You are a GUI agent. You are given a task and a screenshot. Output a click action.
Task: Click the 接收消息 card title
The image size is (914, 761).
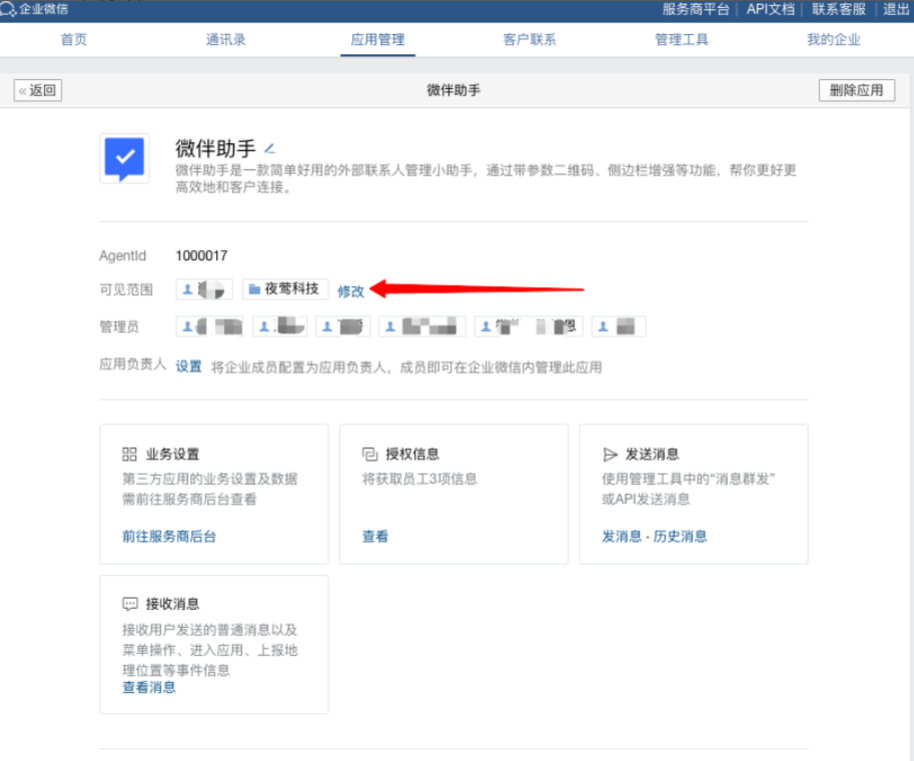coord(173,604)
